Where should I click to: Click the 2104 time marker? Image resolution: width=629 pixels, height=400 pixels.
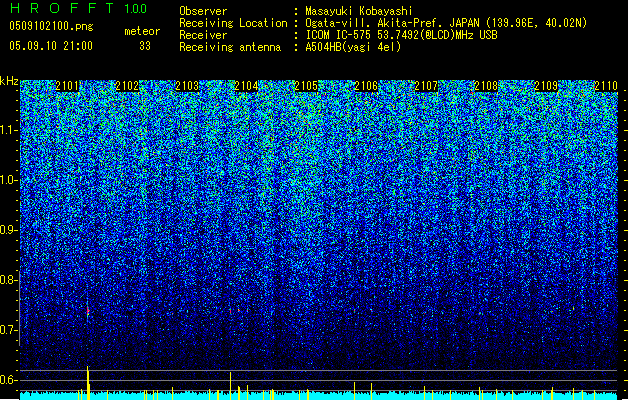click(246, 86)
